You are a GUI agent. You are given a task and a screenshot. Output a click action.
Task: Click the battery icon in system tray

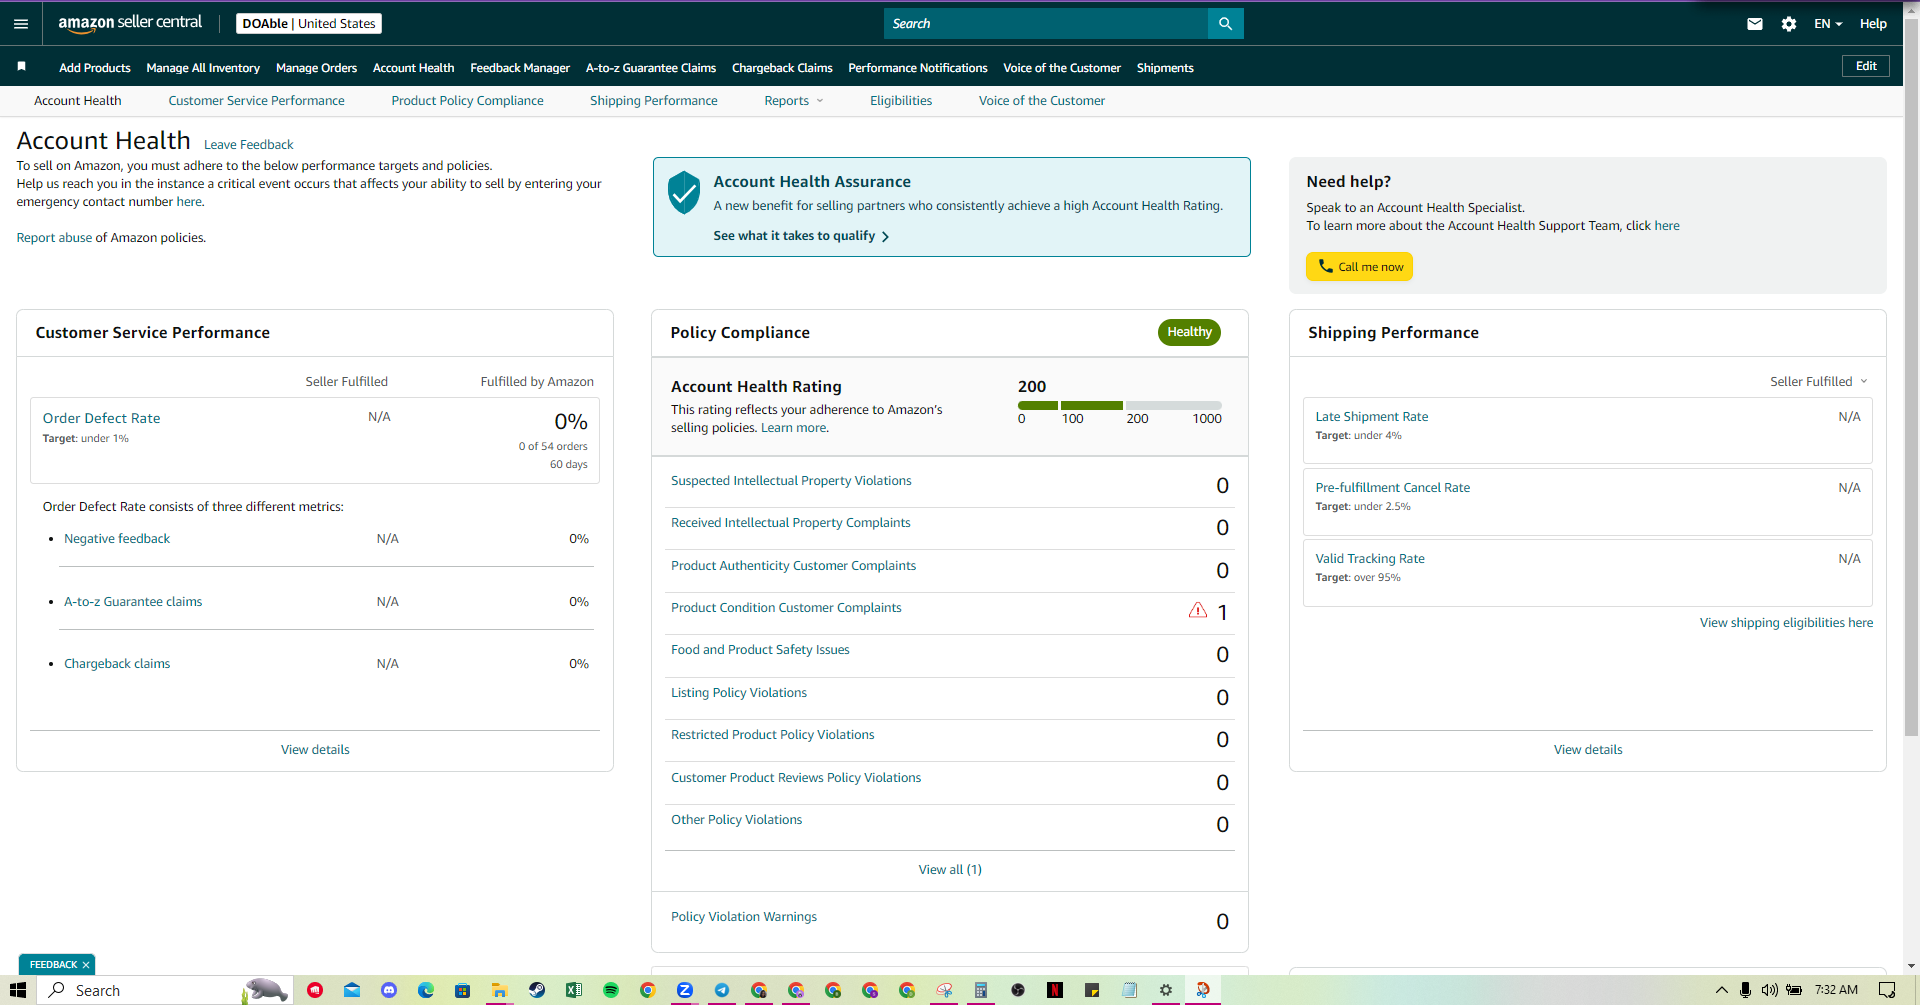click(1794, 990)
